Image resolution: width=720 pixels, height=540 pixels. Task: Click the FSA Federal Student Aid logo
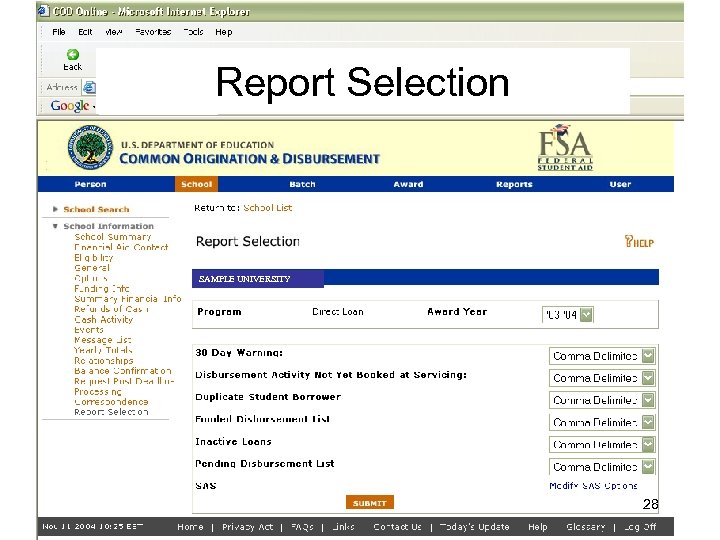565,147
